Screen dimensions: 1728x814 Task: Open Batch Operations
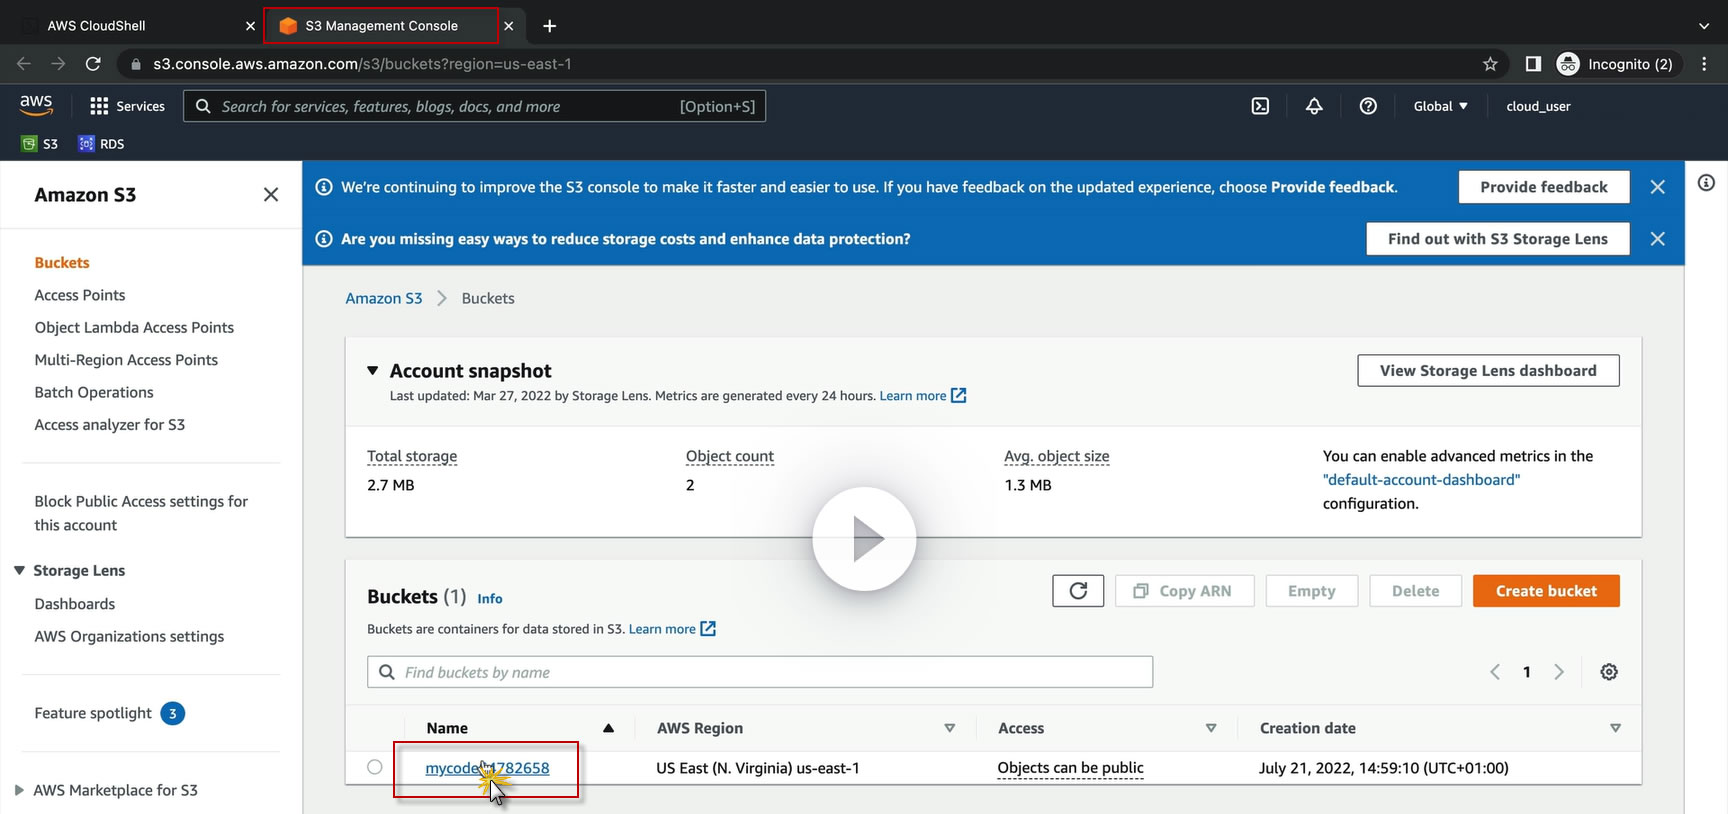(x=94, y=392)
